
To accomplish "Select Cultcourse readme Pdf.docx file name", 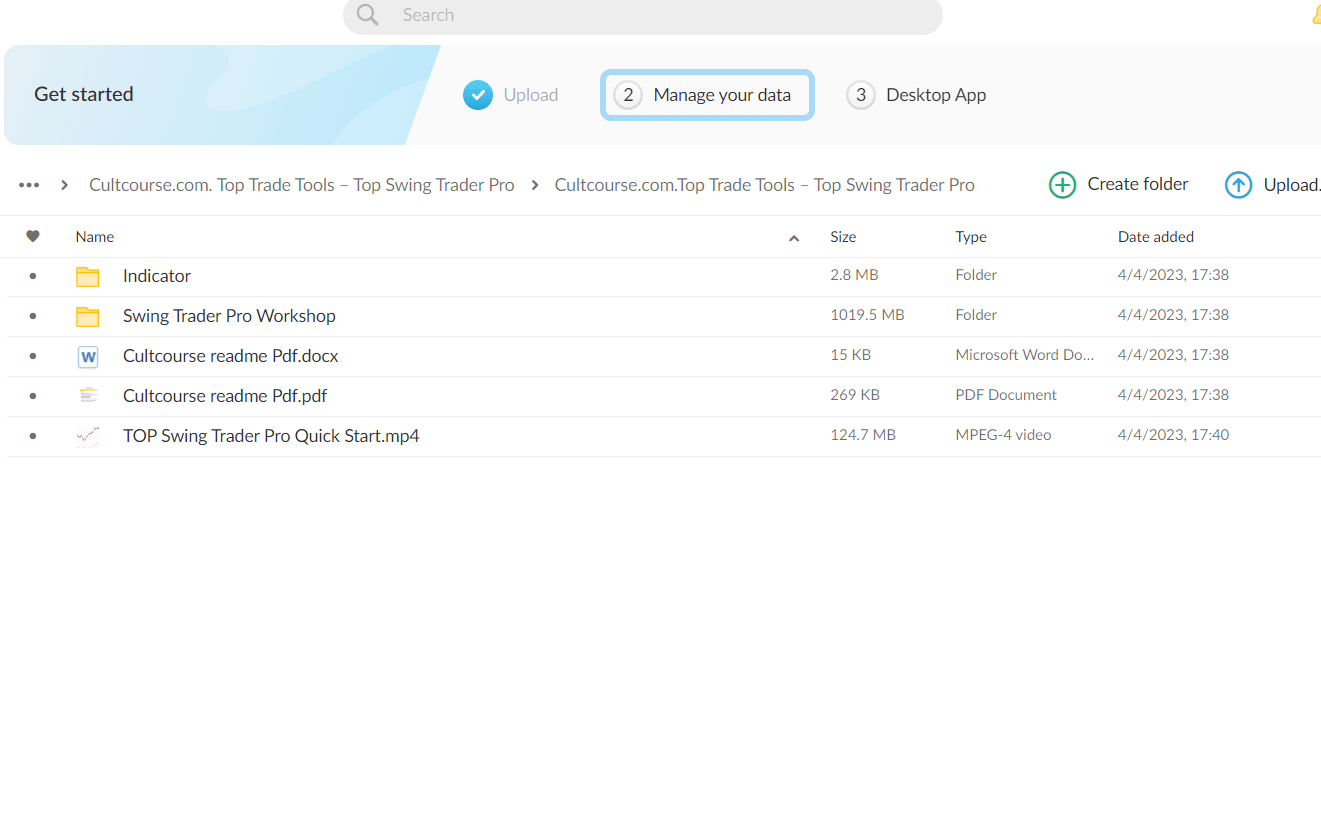I will point(231,356).
